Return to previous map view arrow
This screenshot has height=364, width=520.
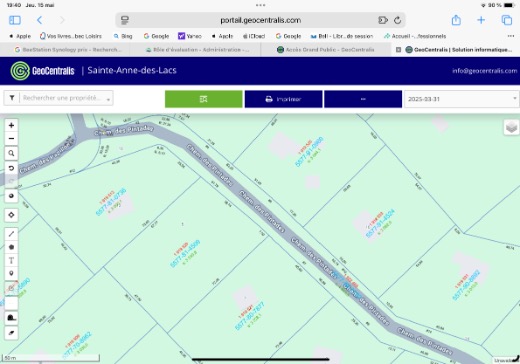tap(11, 168)
